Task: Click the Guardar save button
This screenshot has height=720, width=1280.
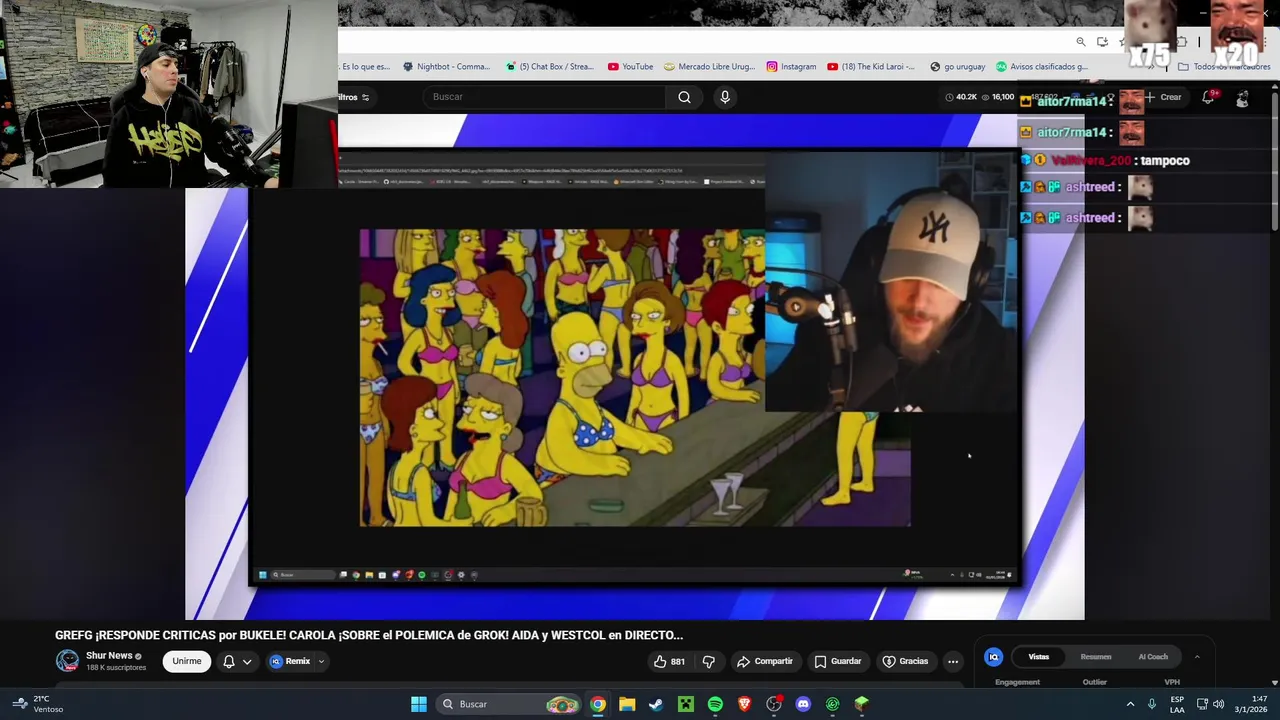Action: click(838, 661)
